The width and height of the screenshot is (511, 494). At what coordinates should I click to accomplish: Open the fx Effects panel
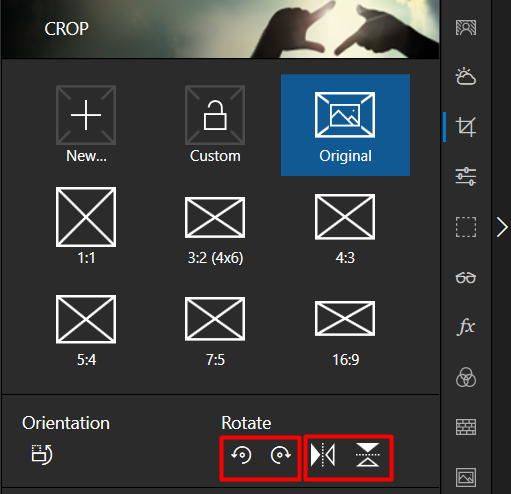[x=466, y=326]
